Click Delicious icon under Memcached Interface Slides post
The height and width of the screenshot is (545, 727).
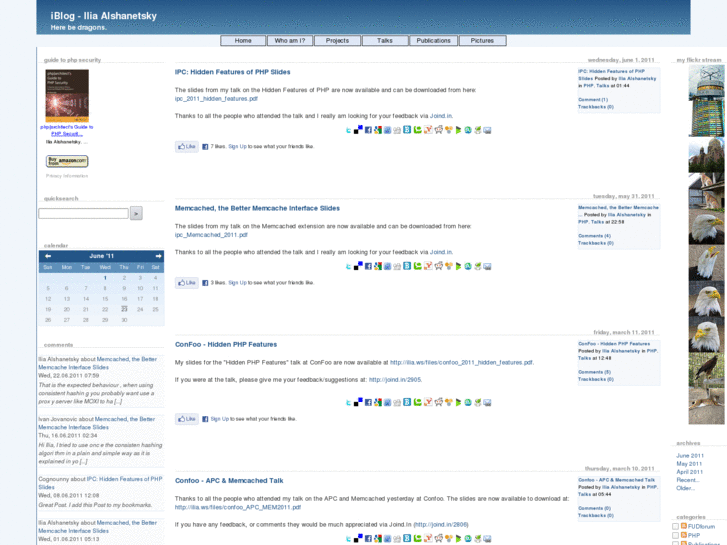click(358, 266)
